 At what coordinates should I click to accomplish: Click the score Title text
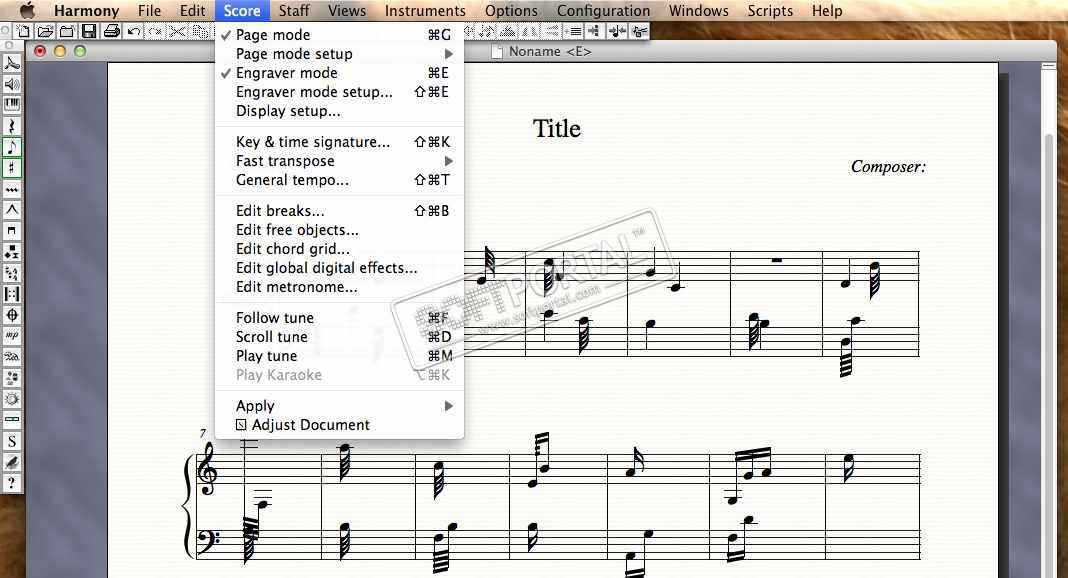tap(556, 129)
